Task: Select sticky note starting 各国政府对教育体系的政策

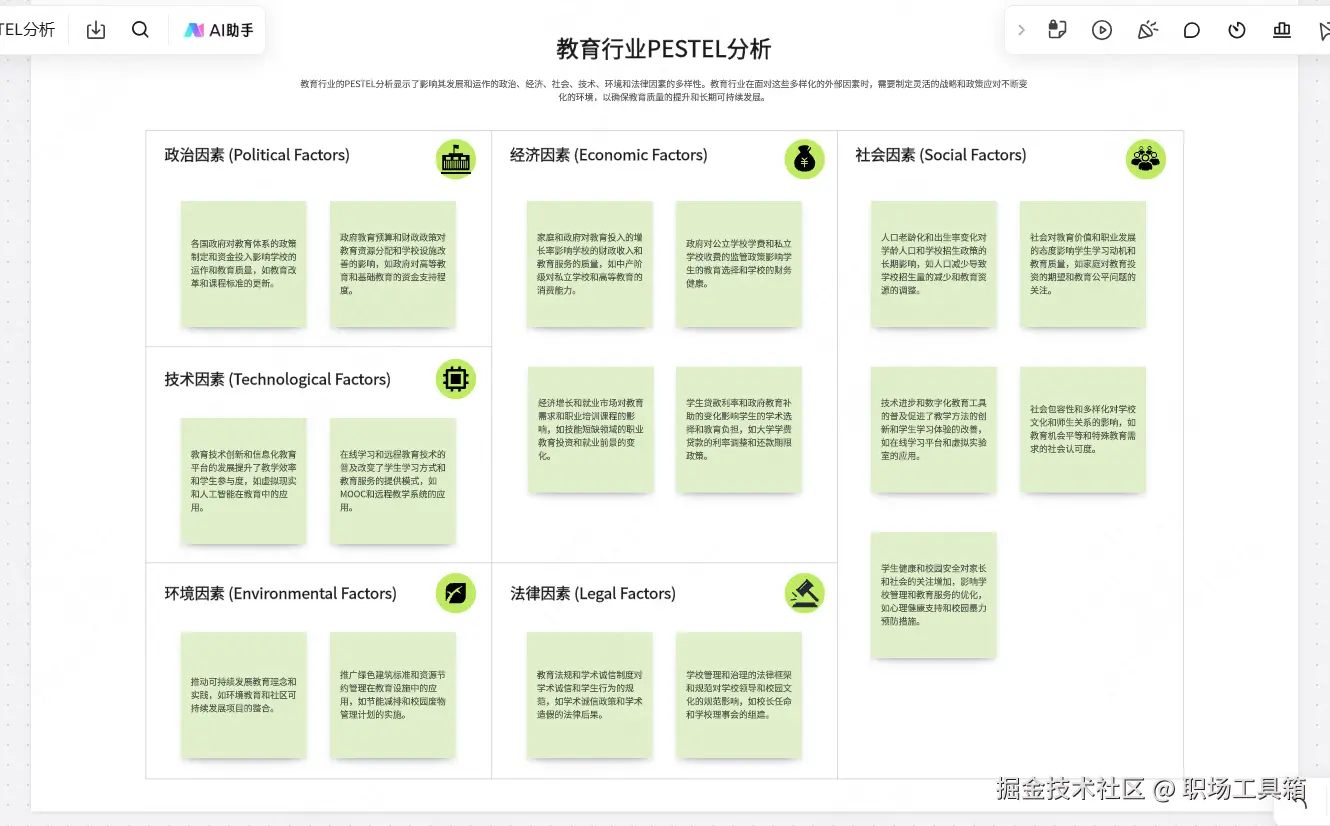Action: click(243, 264)
